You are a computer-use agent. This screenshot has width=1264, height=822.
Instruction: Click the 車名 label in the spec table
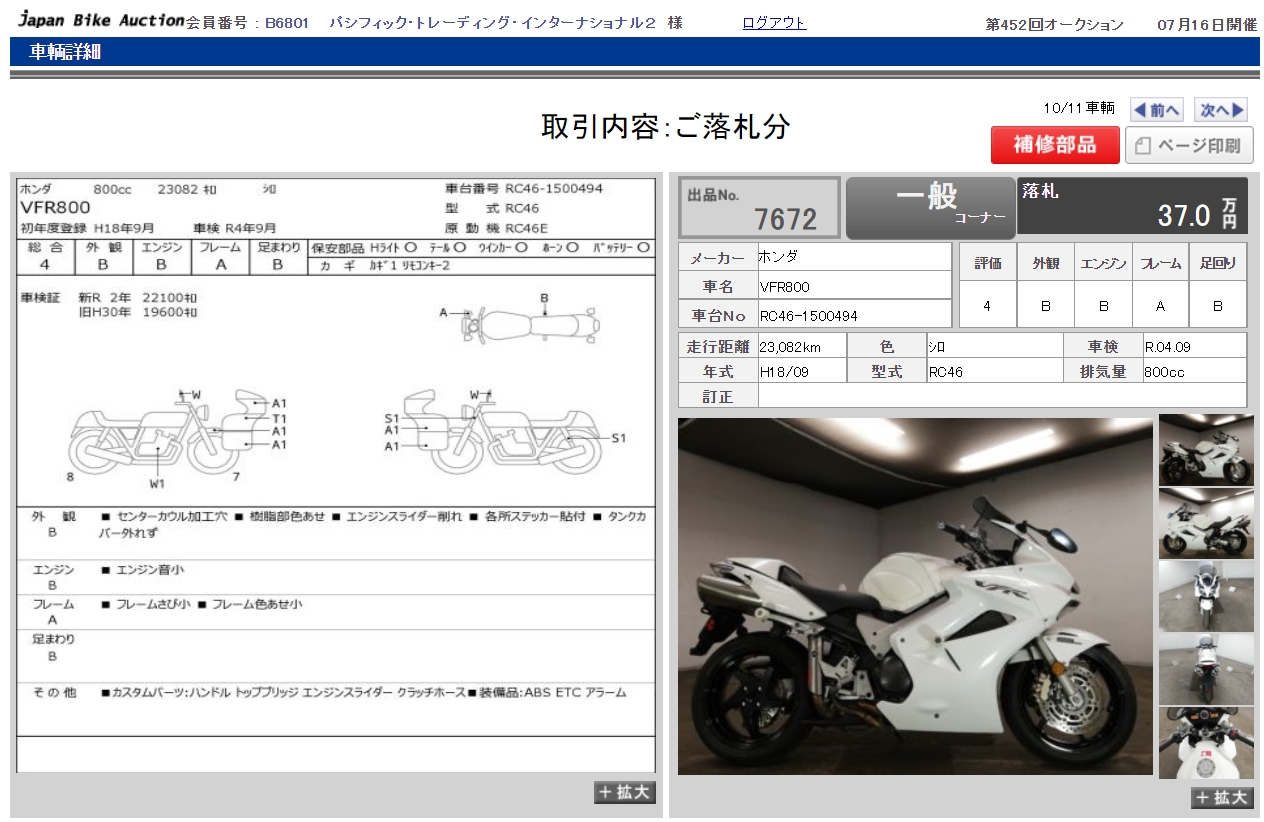pyautogui.click(x=718, y=286)
